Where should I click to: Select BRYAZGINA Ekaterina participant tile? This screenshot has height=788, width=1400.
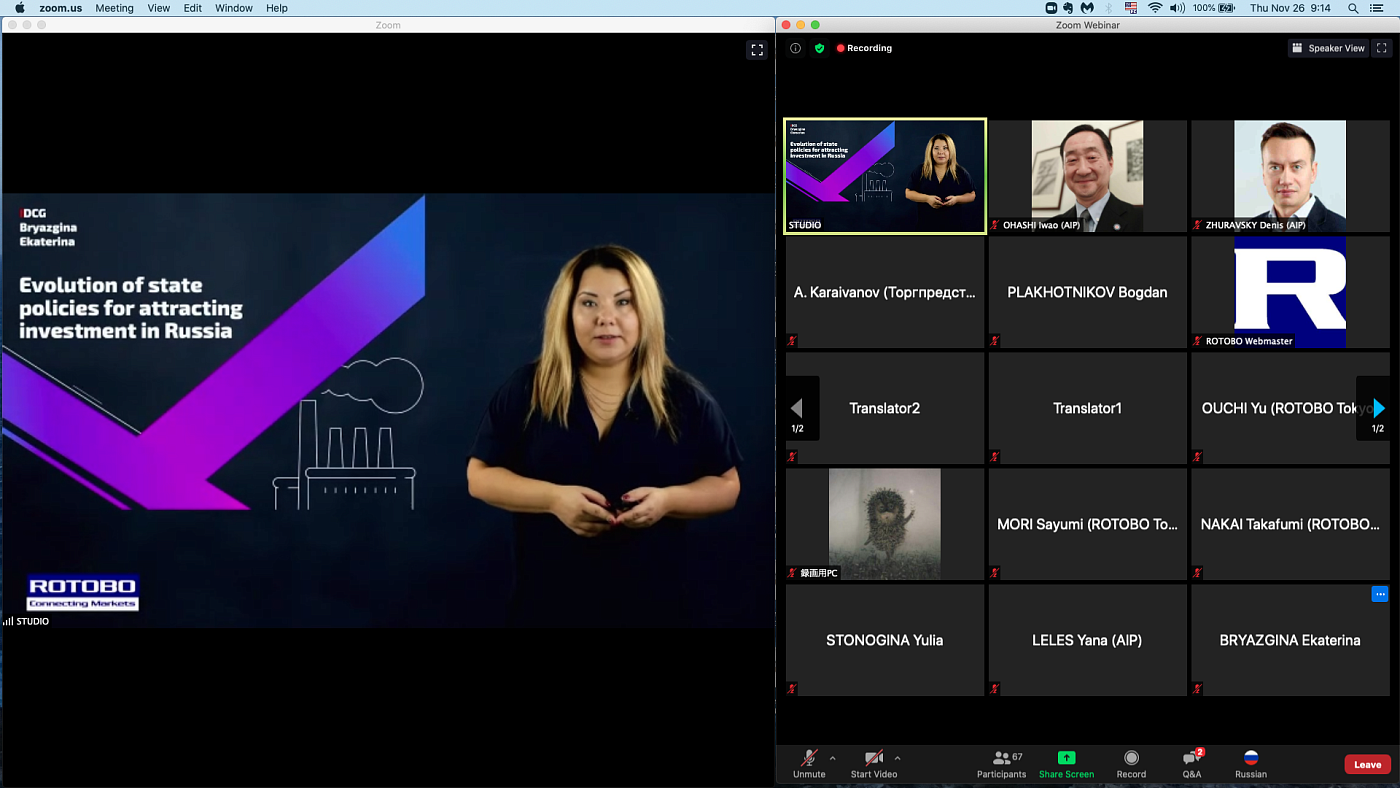(x=1290, y=640)
